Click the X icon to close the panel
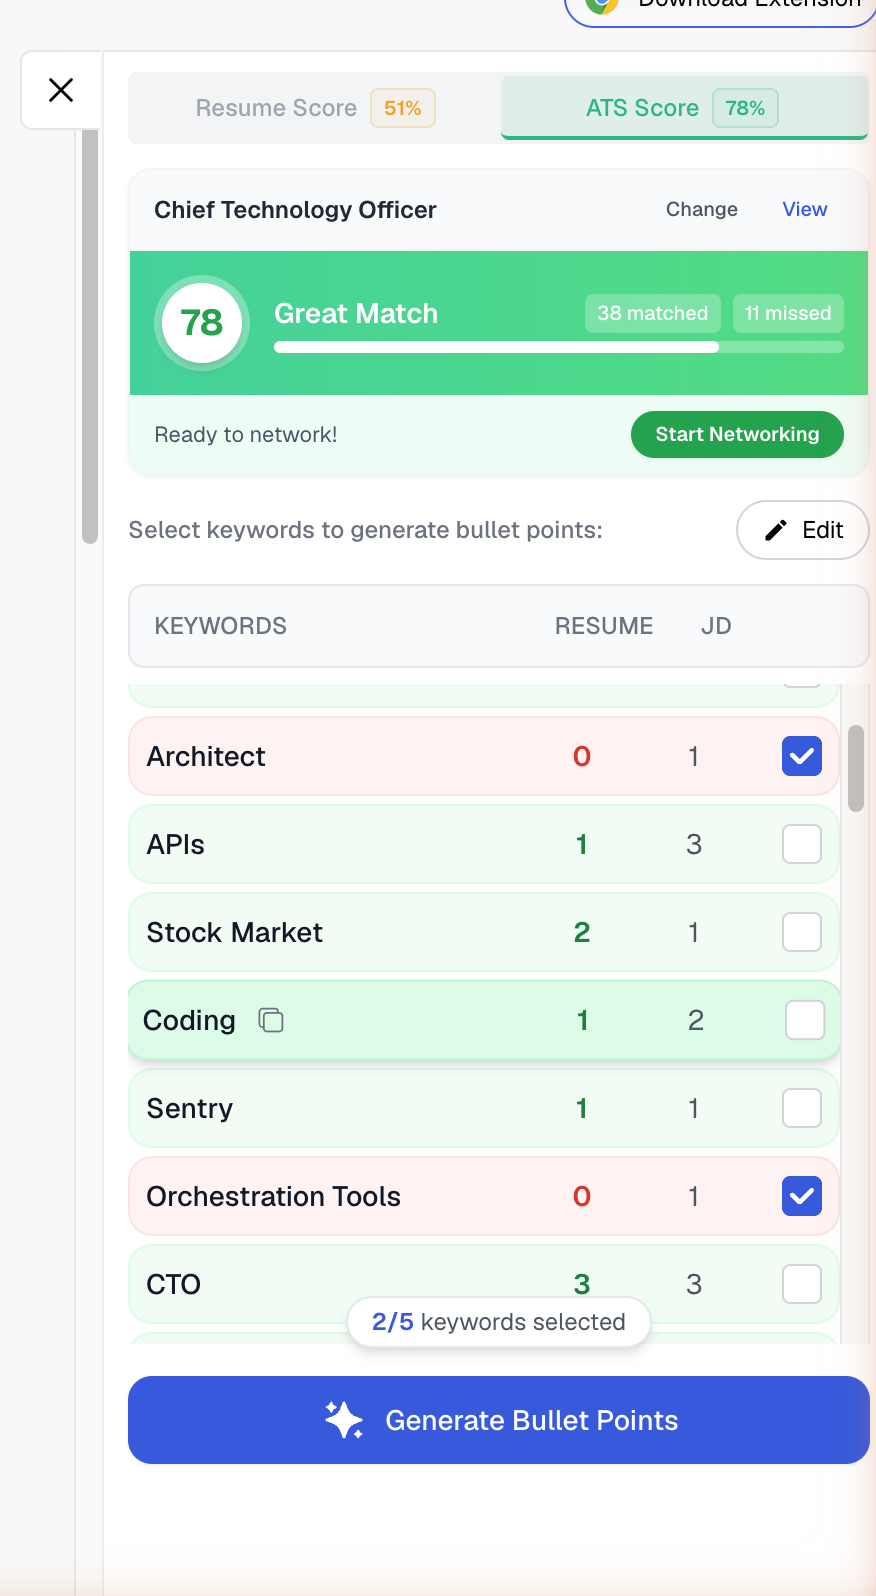The height and width of the screenshot is (1596, 876). click(61, 90)
